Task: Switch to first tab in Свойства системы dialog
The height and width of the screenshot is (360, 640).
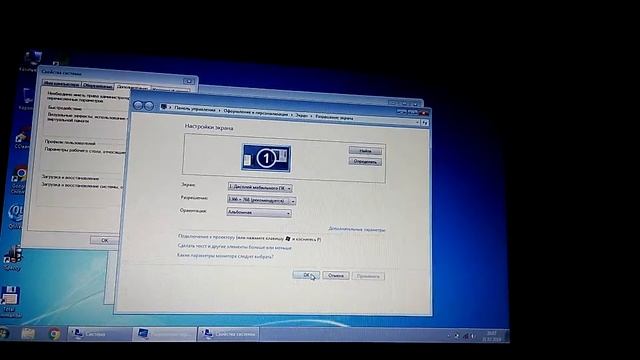Action: click(x=61, y=84)
